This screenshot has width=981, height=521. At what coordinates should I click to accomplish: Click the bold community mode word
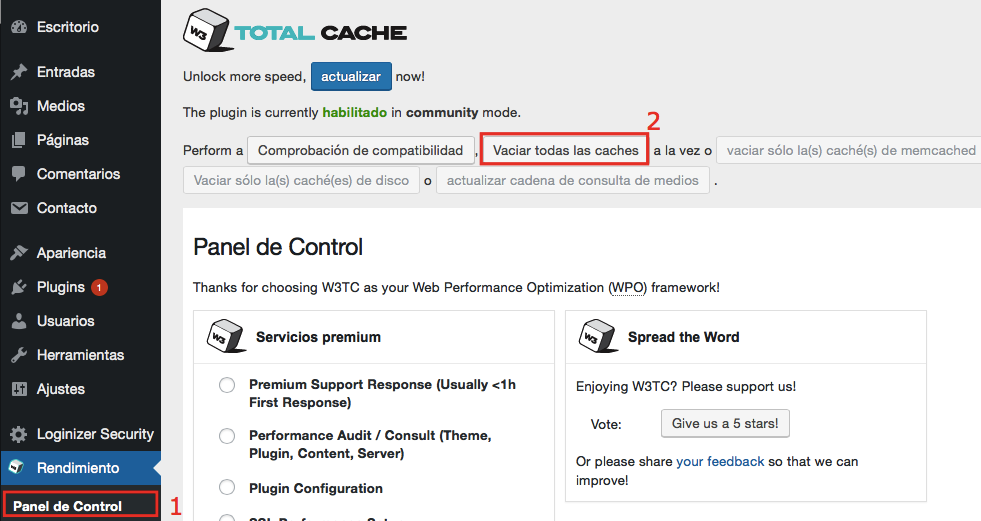442,113
